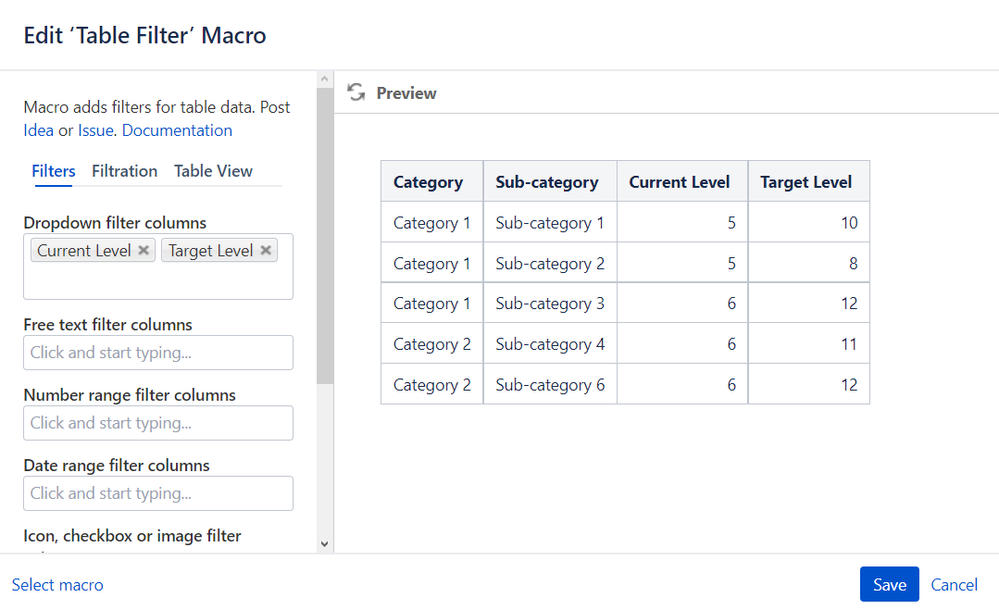This screenshot has width=999, height=608.
Task: Open the Documentation link
Action: coord(177,130)
